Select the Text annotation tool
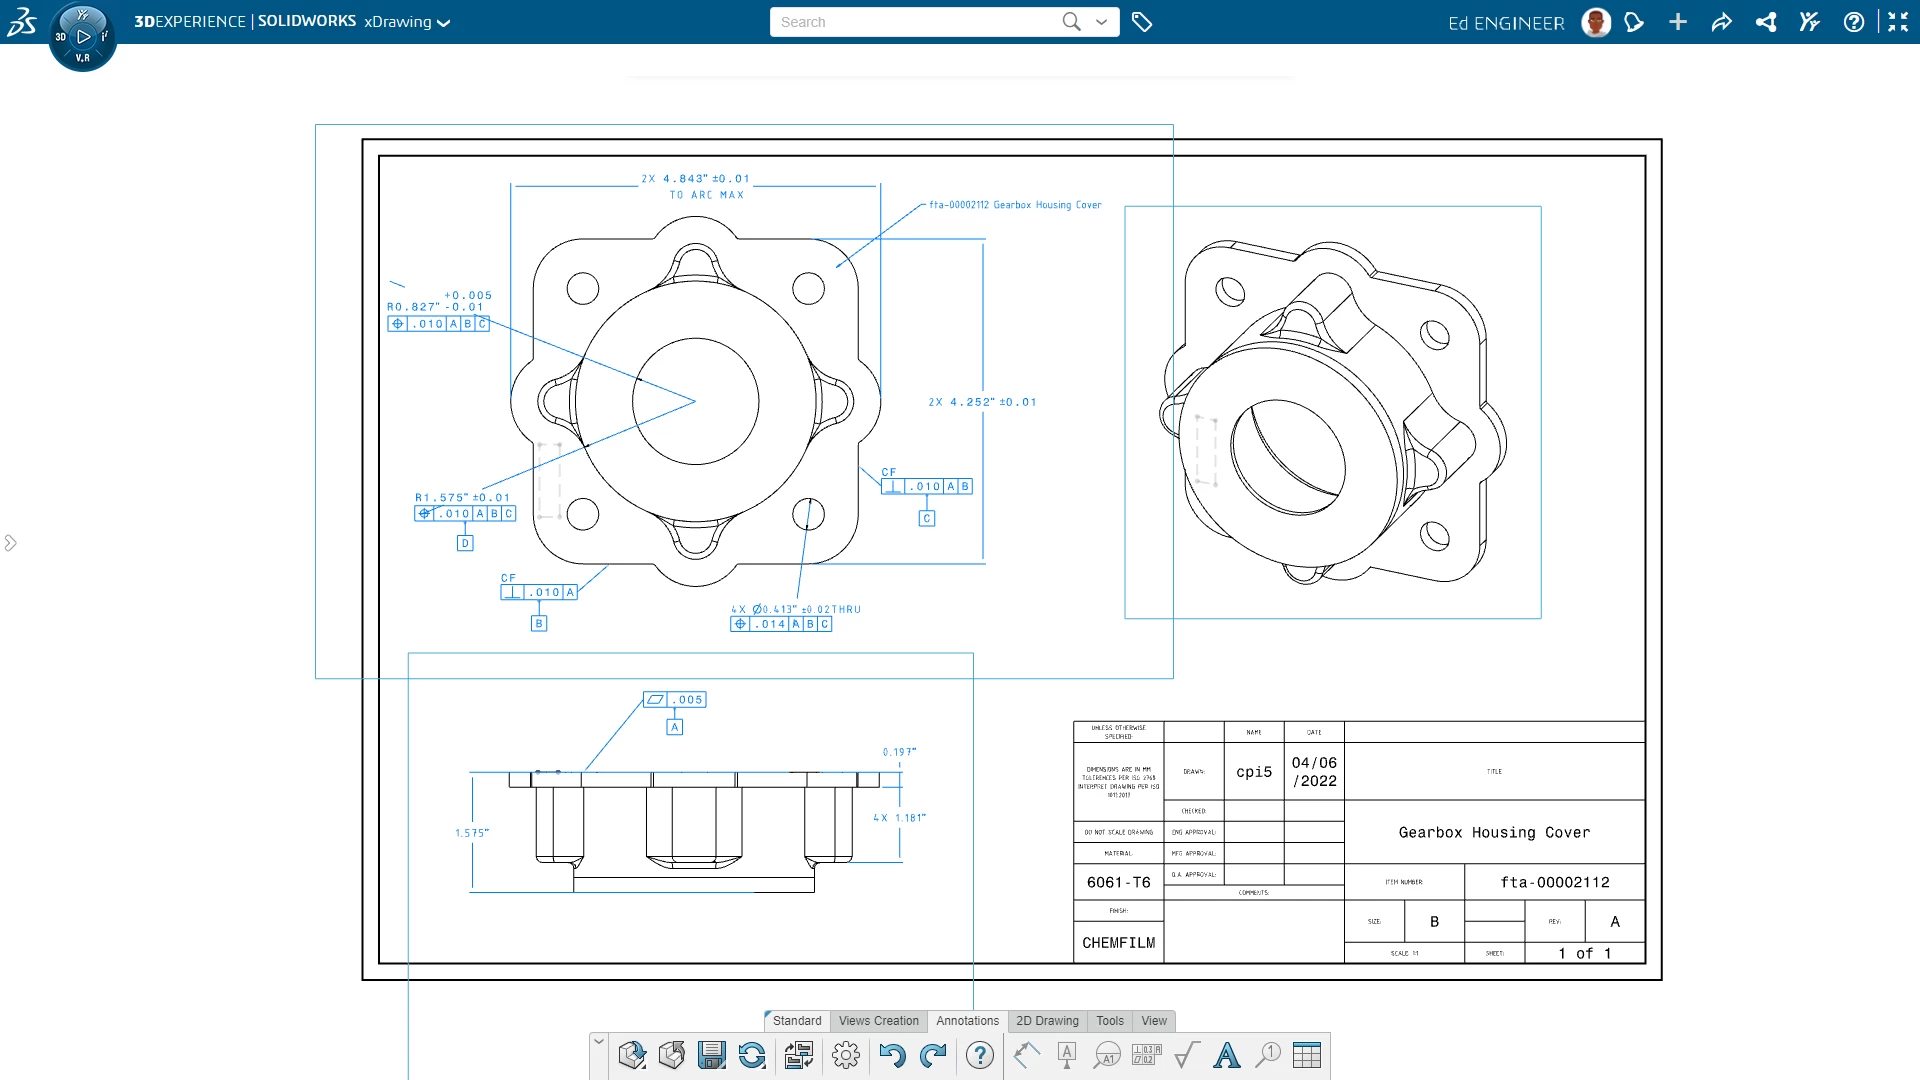The height and width of the screenshot is (1080, 1920). click(x=1227, y=1055)
